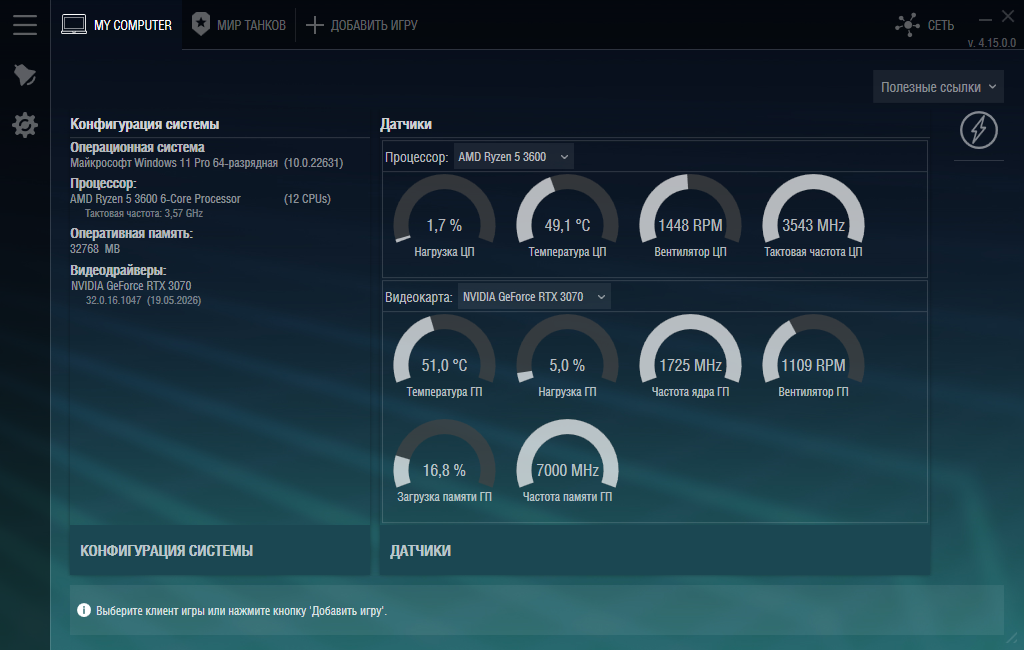Open the МИР ТАНКОВ tab label
Viewport: 1024px width, 650px height.
251,25
